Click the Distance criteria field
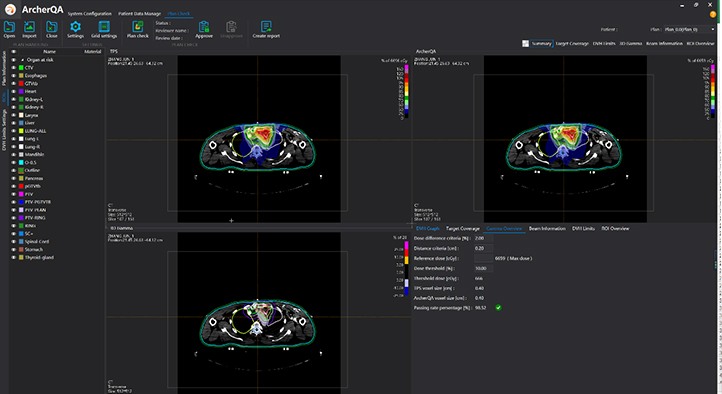Screen dimensions: 722x394 pos(483,248)
